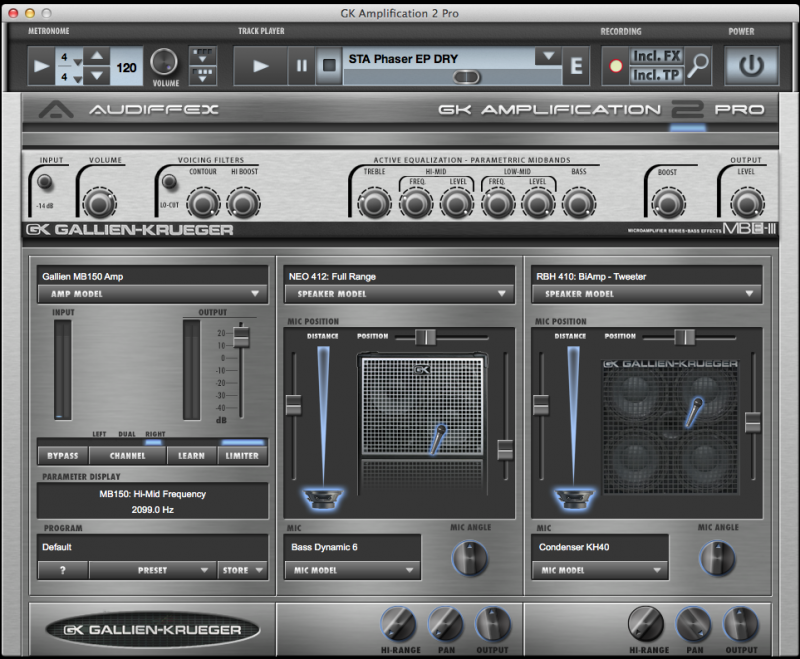Viewport: 800px width, 659px height.
Task: Click the track position slider handle
Action: tap(466, 77)
